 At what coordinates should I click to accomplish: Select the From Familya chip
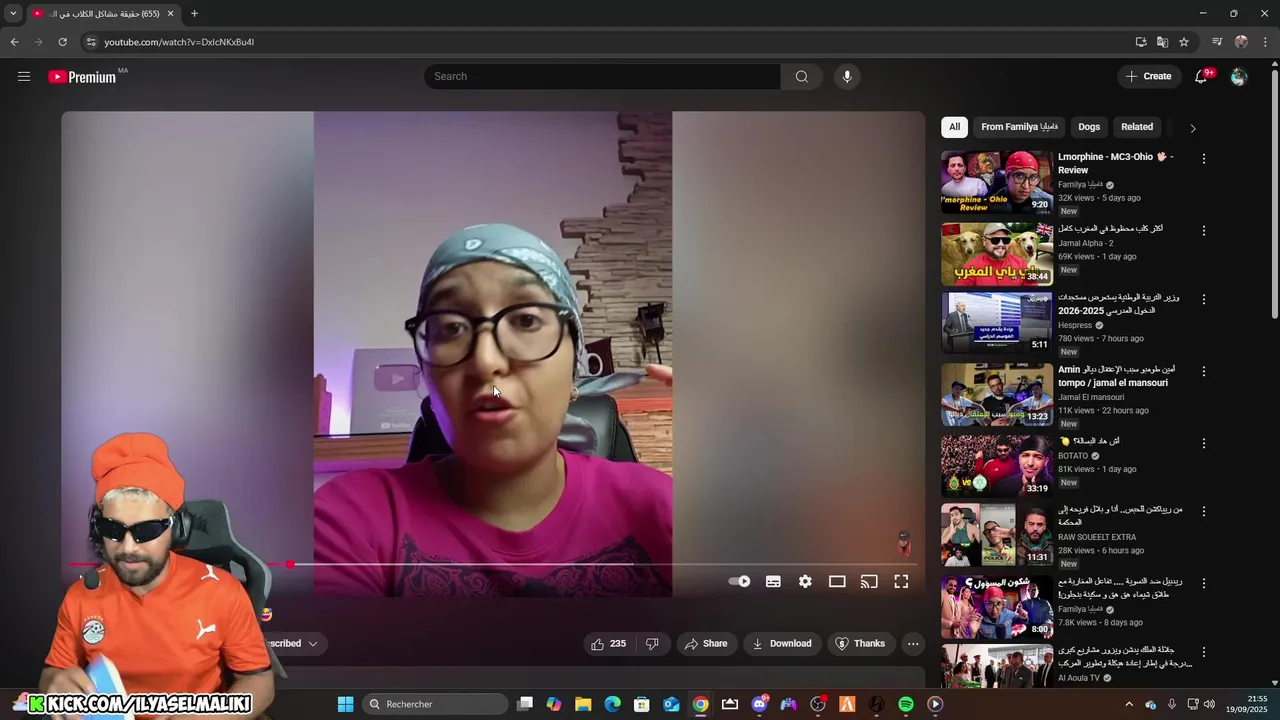tap(1019, 127)
